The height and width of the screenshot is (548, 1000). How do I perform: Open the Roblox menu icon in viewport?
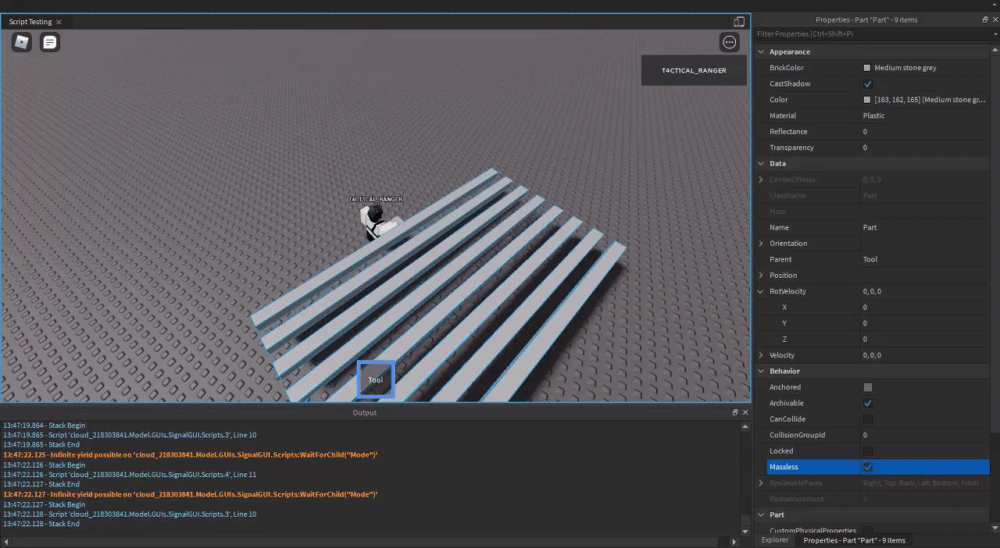22,42
